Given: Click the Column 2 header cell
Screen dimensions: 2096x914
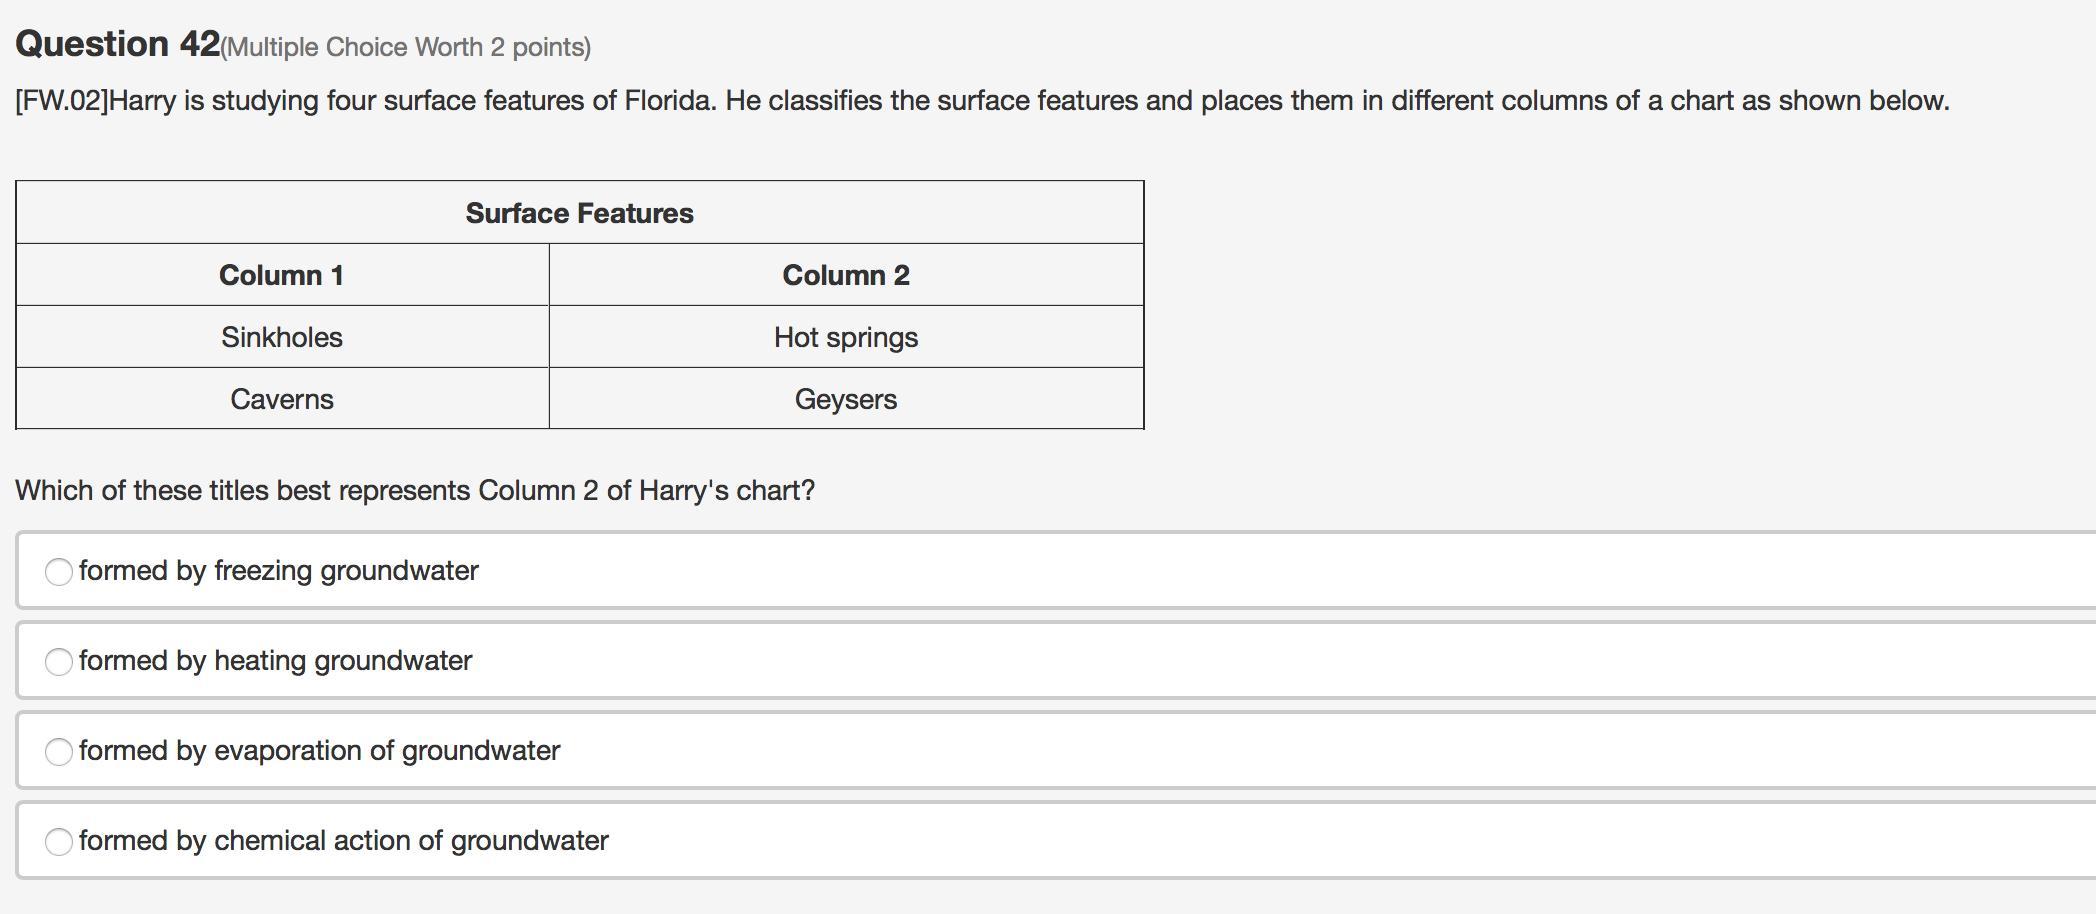Looking at the screenshot, I should coord(846,275).
